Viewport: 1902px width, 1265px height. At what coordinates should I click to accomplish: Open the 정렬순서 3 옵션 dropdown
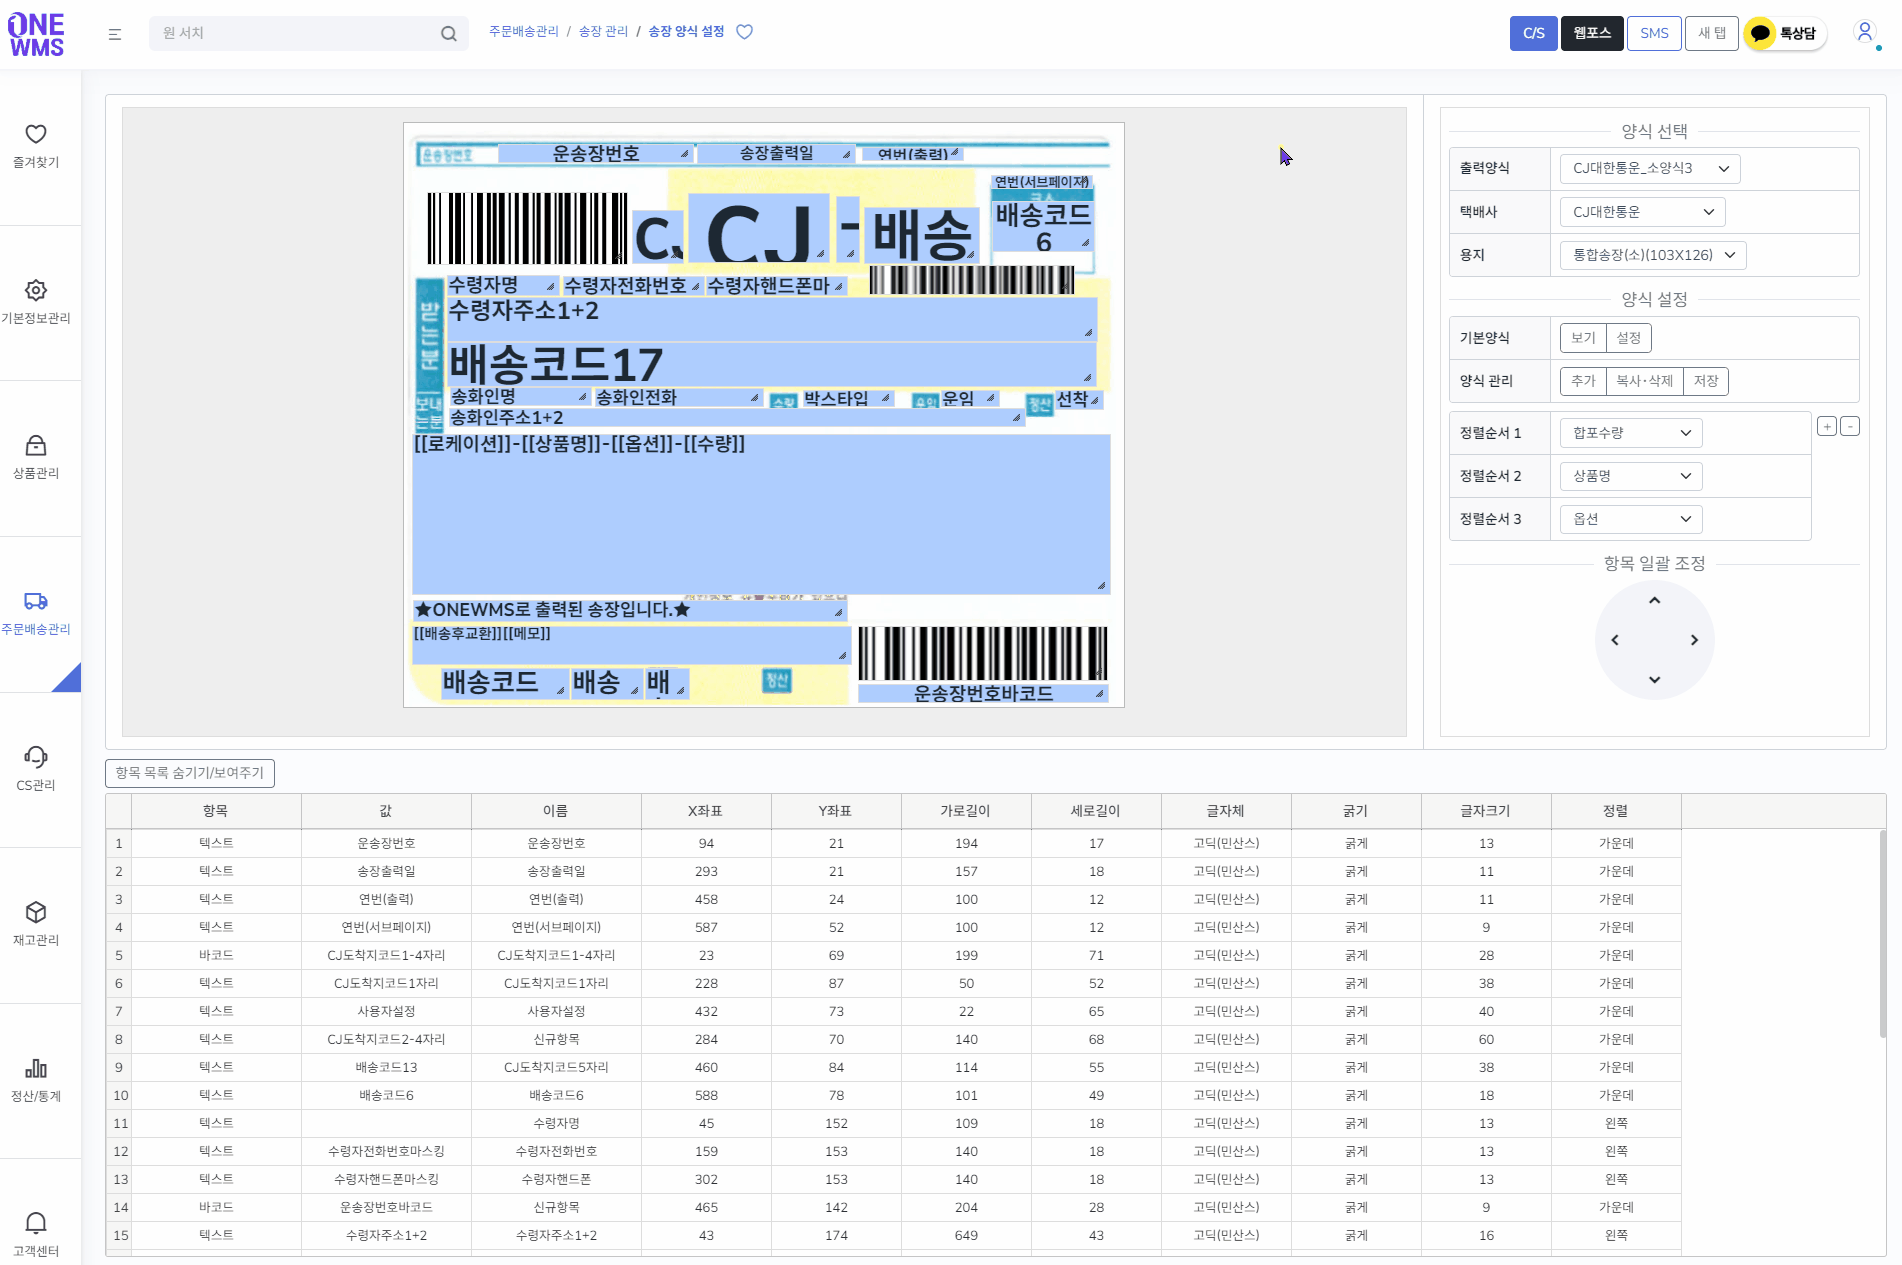coord(1631,519)
